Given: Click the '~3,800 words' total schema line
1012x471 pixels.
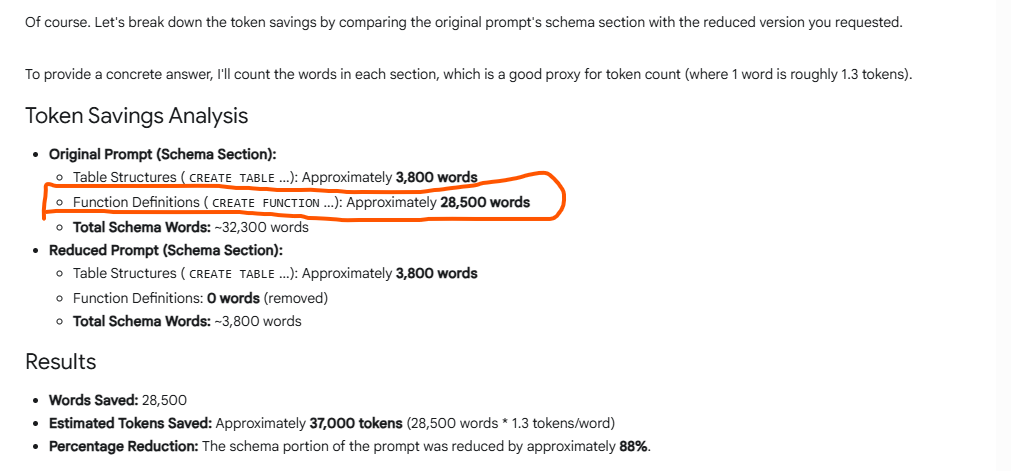Looking at the screenshot, I should (187, 321).
